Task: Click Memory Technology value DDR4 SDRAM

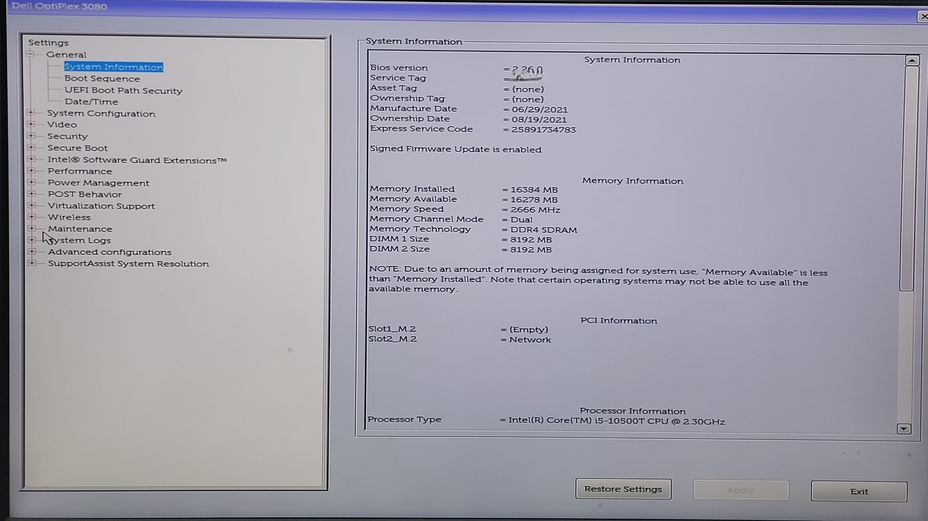Action: 543,230
